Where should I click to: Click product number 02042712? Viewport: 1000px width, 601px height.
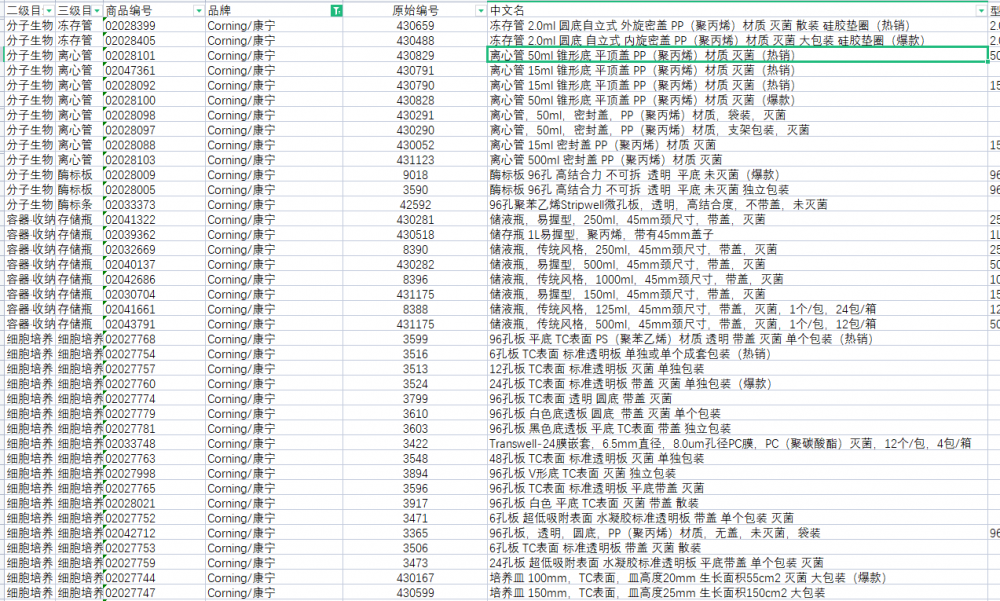[154, 533]
